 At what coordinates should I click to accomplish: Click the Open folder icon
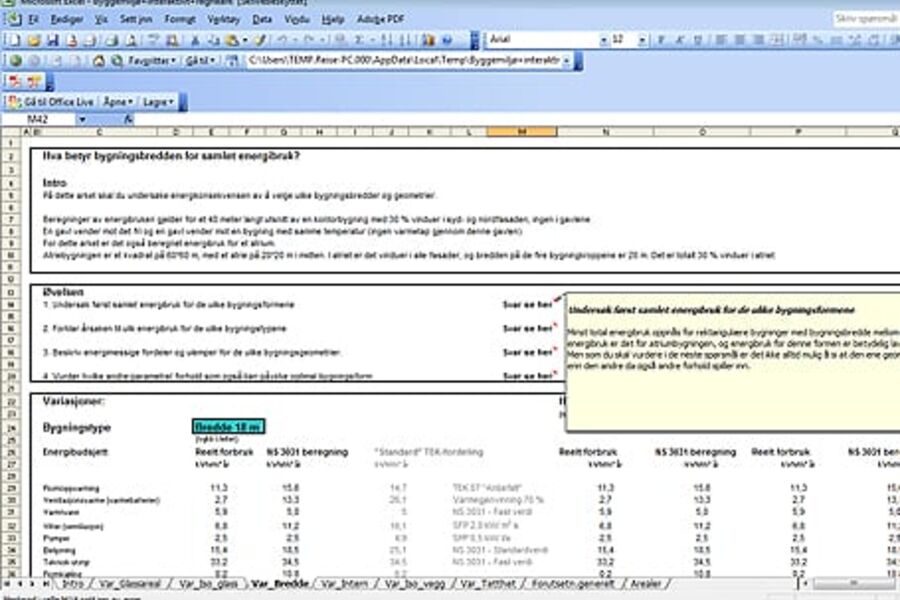tap(33, 40)
